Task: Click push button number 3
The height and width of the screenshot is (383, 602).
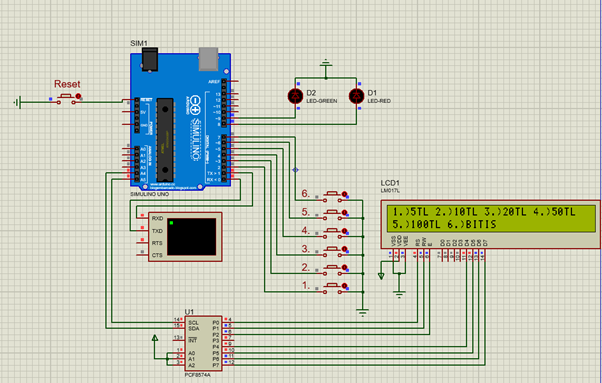Action: (x=332, y=251)
